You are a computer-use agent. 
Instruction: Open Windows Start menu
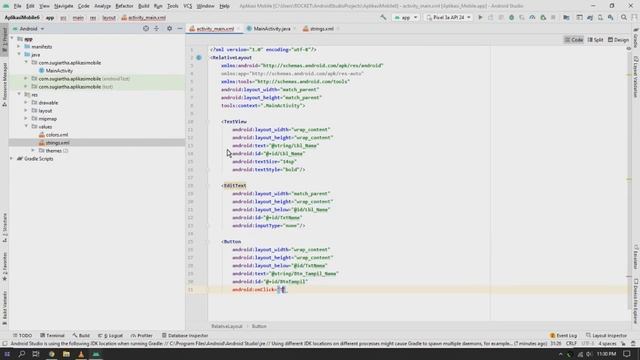click(x=7, y=354)
